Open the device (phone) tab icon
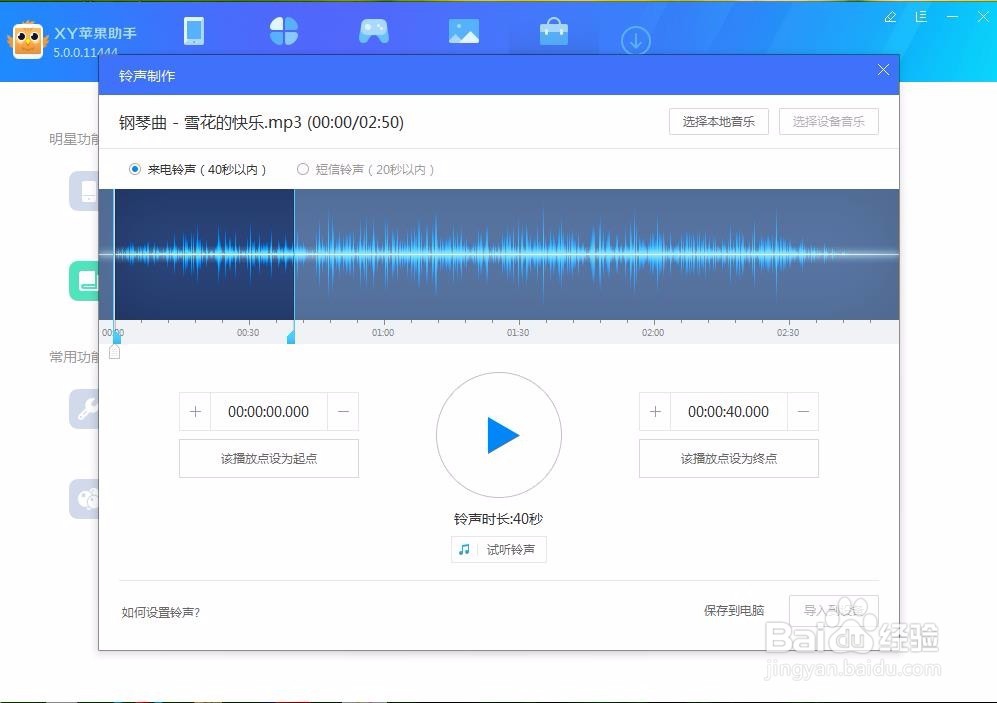This screenshot has width=997, height=703. point(194,31)
